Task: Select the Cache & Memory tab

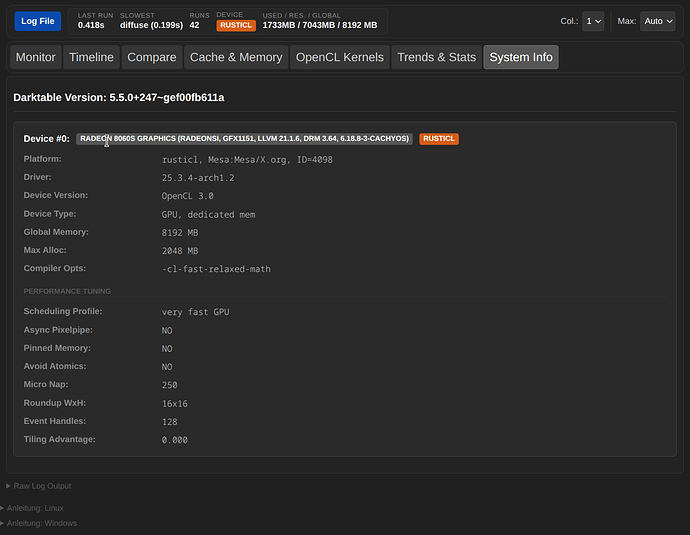Action: [x=236, y=58]
